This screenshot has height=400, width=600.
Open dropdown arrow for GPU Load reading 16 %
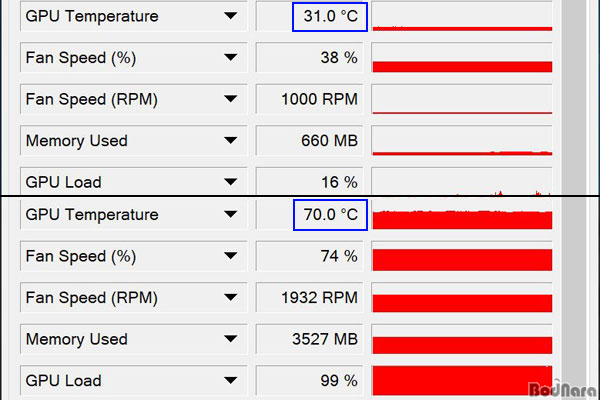point(230,182)
